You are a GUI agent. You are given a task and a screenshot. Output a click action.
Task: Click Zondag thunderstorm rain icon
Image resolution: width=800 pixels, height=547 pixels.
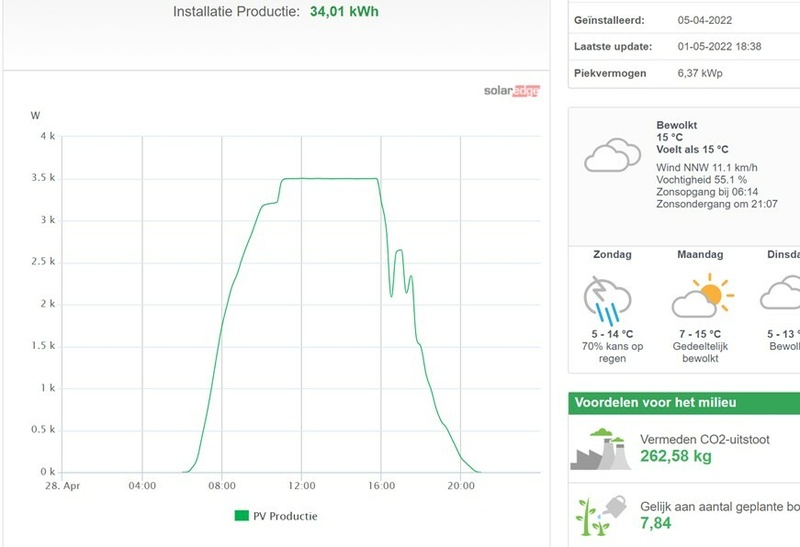click(608, 301)
